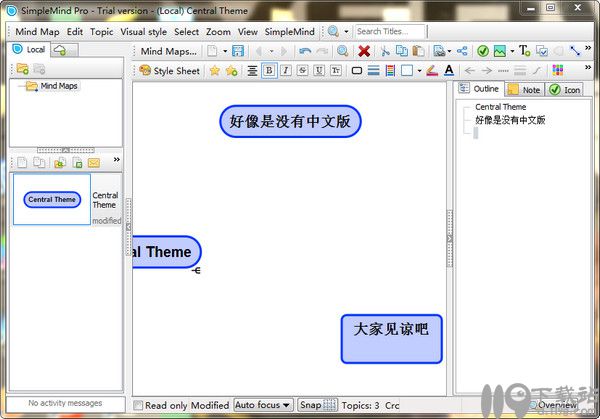Image resolution: width=600 pixels, height=419 pixels.
Task: Open the Auto focus dropdown
Action: (263, 405)
